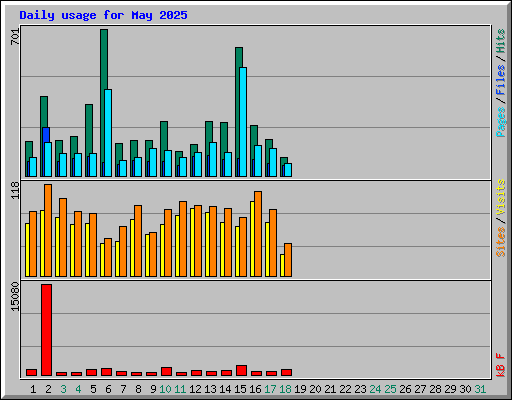This screenshot has height=400, width=512.
Task: Select green day 3 axis label
Action: [x=63, y=389]
